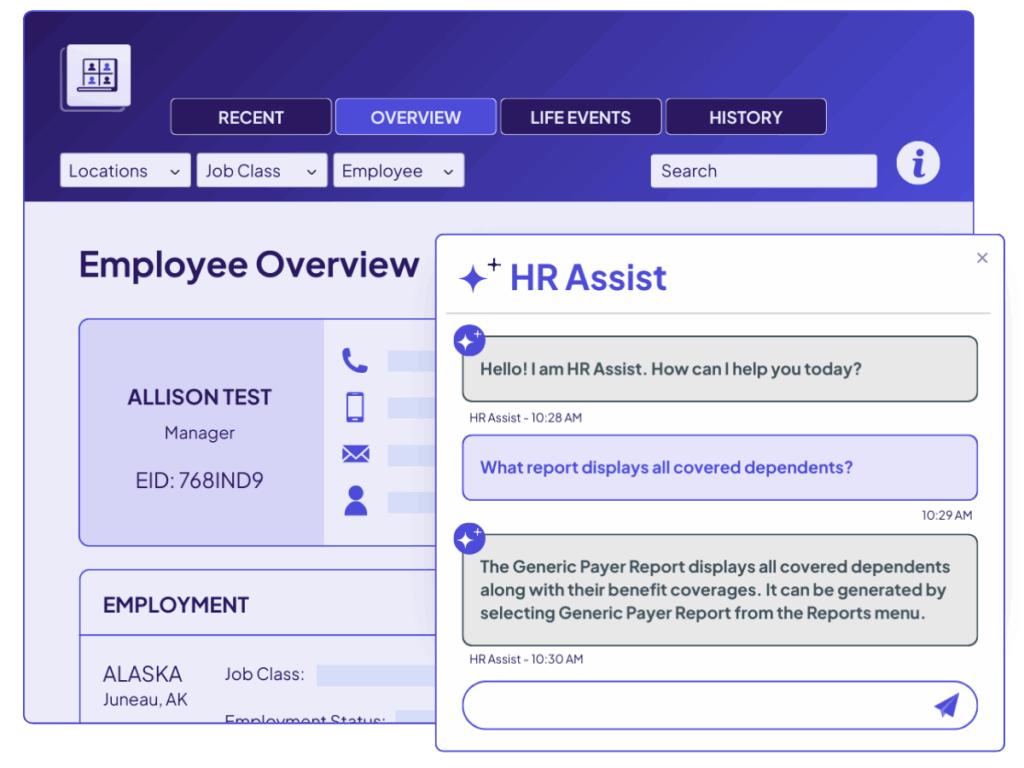Select the Life Events tab
The image size is (1024, 768).
[580, 117]
